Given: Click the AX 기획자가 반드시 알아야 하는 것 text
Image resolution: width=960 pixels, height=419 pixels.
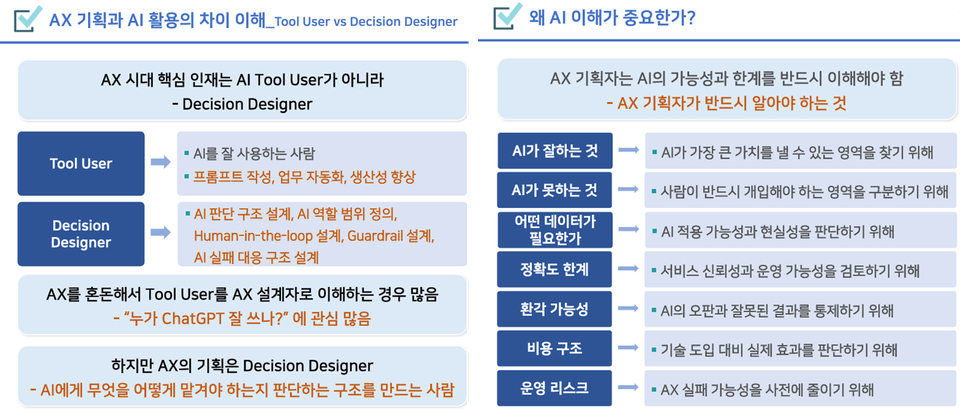Looking at the screenshot, I should click(x=726, y=102).
